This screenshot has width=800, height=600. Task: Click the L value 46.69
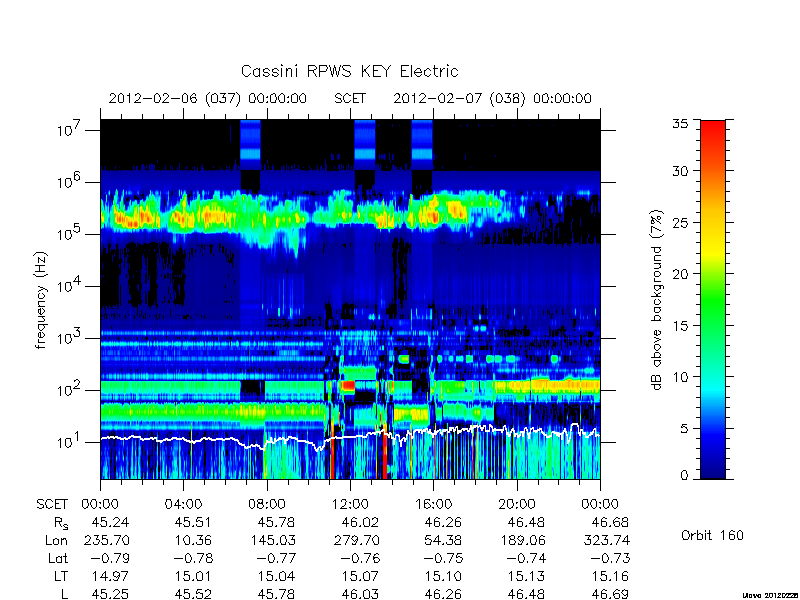click(x=610, y=594)
